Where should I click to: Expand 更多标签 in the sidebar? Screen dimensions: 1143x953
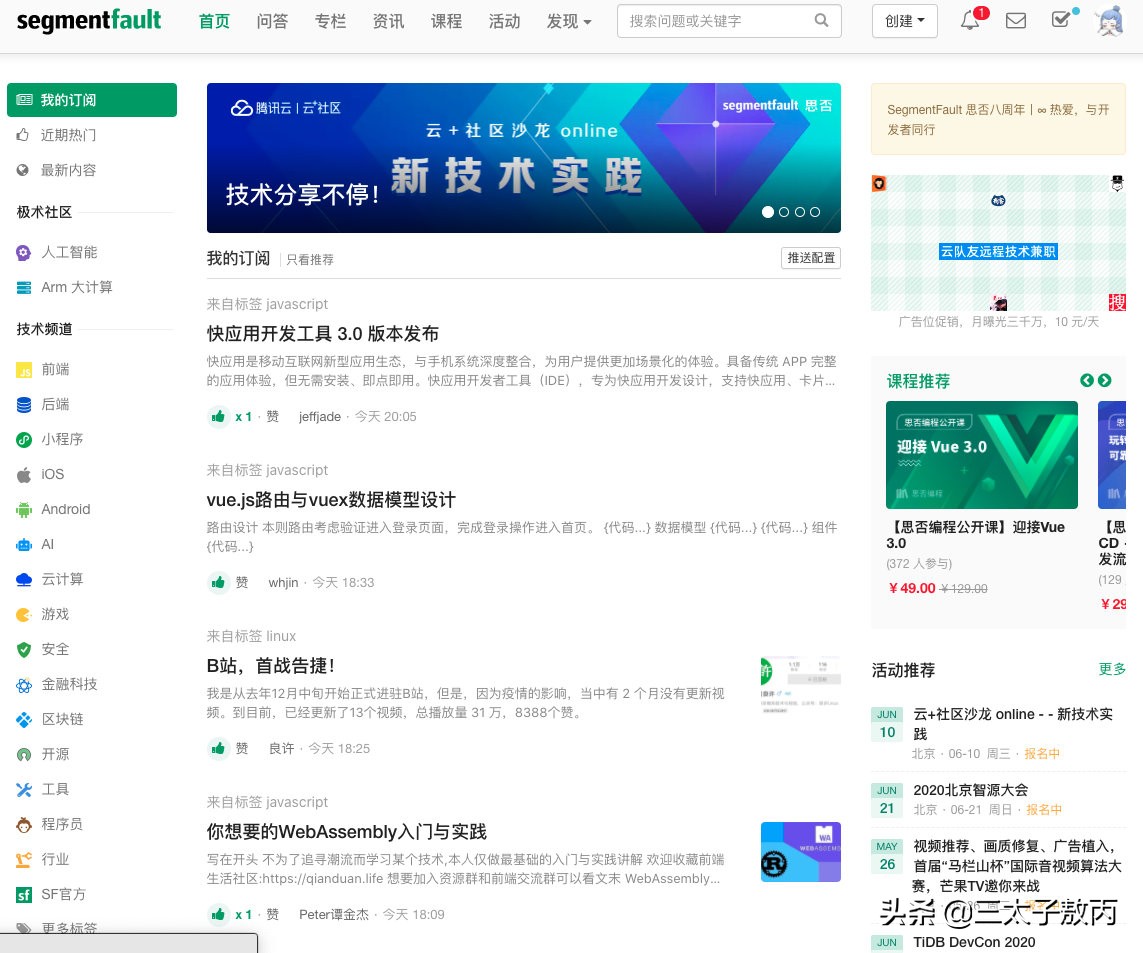pos(70,929)
